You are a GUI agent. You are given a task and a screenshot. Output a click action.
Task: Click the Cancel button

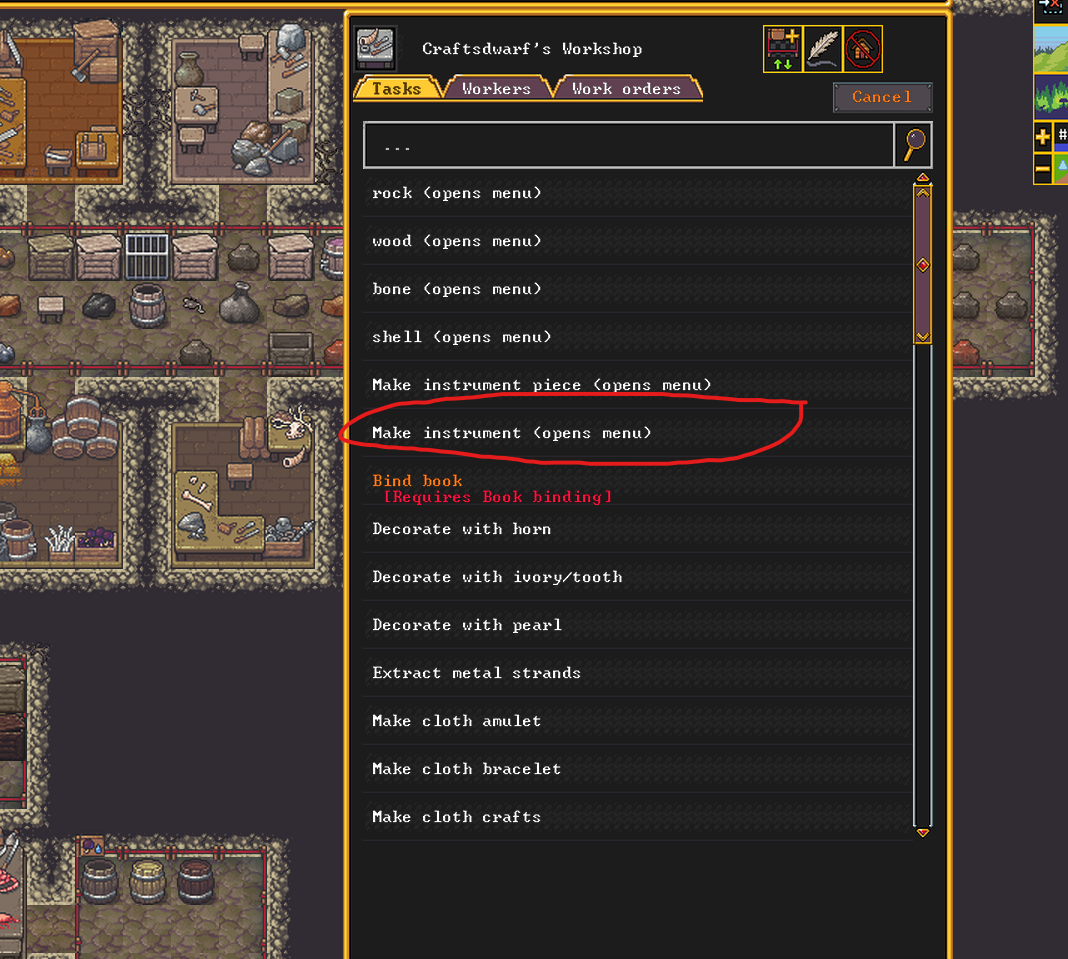(882, 97)
